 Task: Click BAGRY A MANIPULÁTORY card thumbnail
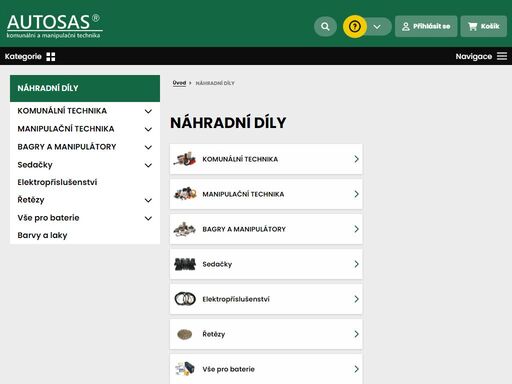(185, 229)
